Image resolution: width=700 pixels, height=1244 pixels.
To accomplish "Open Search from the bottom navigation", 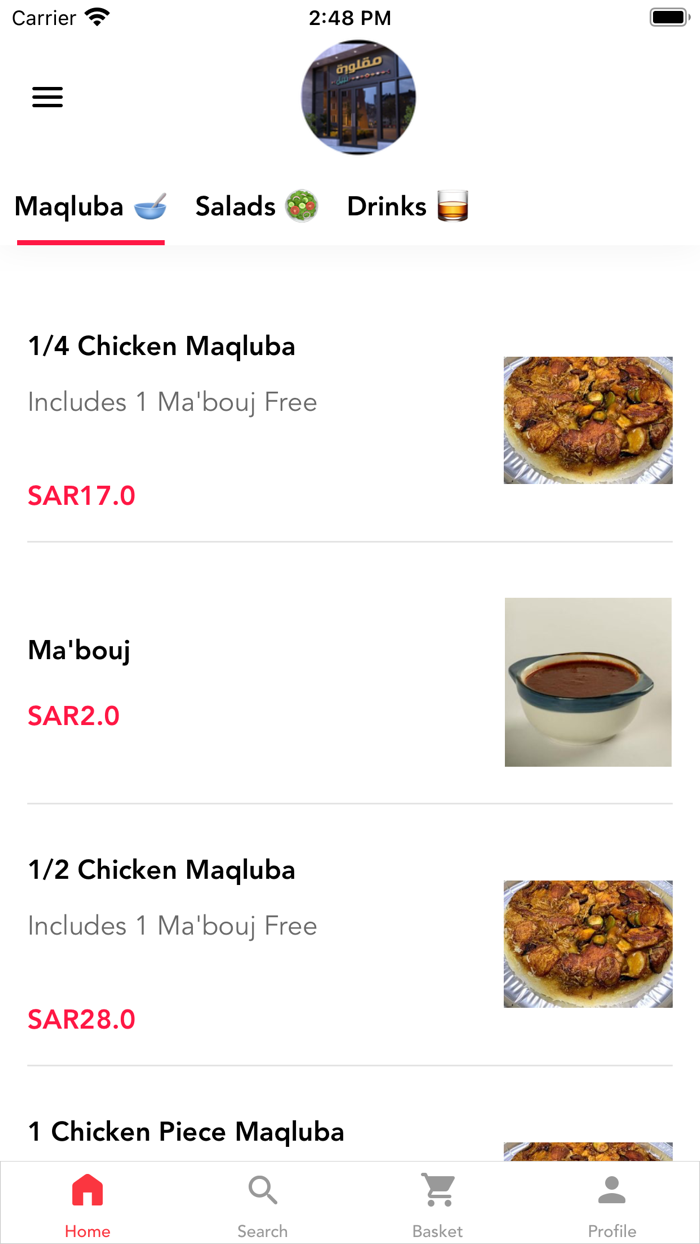I will tap(262, 1190).
